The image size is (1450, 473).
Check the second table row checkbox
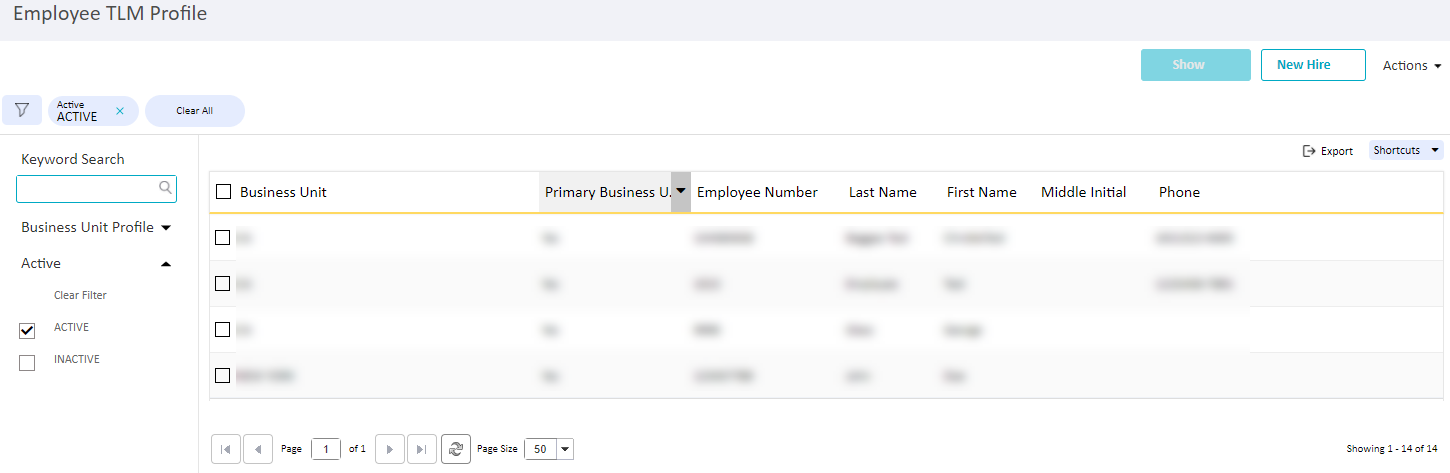(x=223, y=284)
